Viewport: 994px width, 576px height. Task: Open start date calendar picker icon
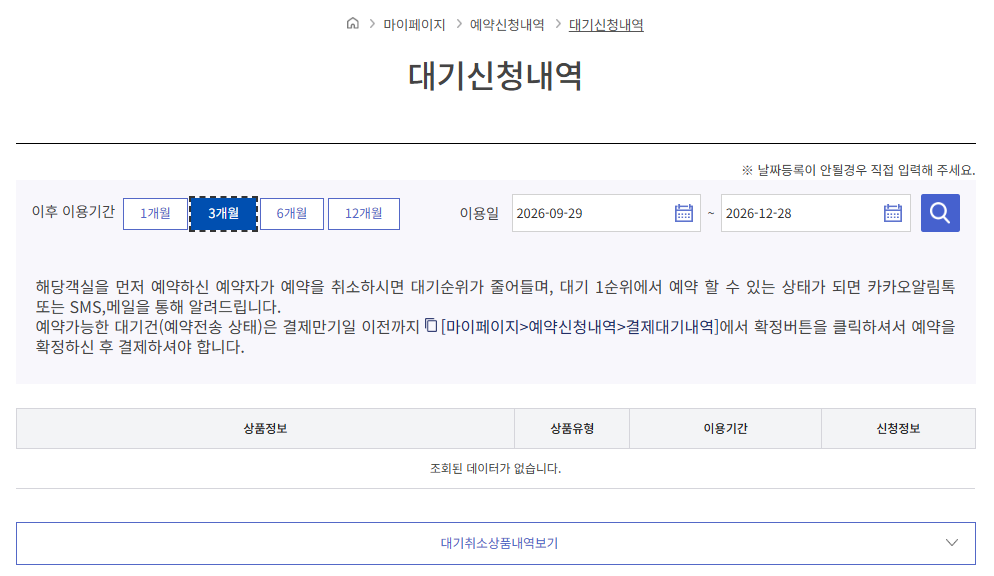[x=683, y=213]
